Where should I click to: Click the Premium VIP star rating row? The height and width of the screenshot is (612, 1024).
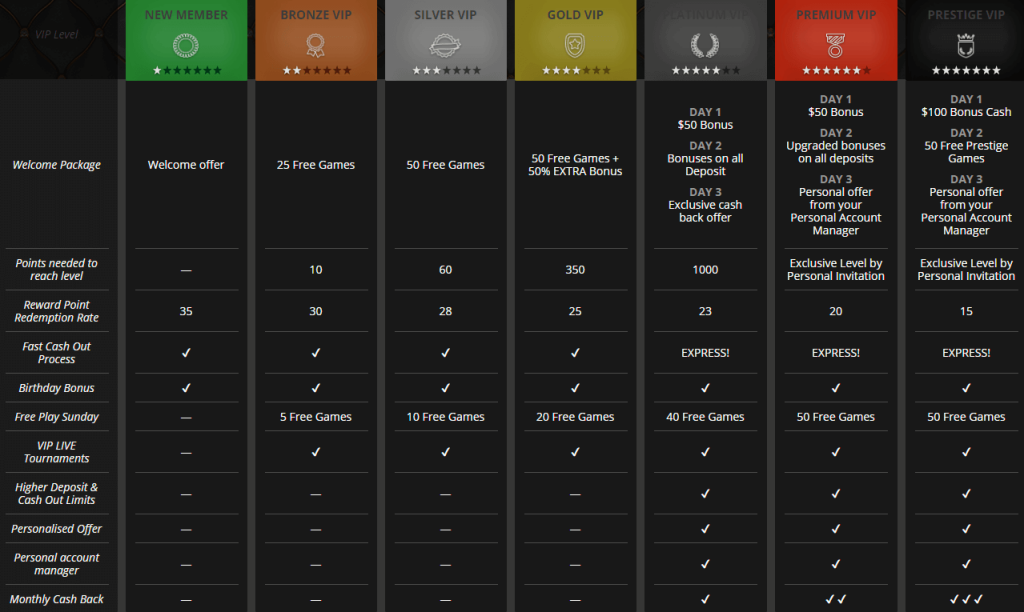click(x=837, y=71)
